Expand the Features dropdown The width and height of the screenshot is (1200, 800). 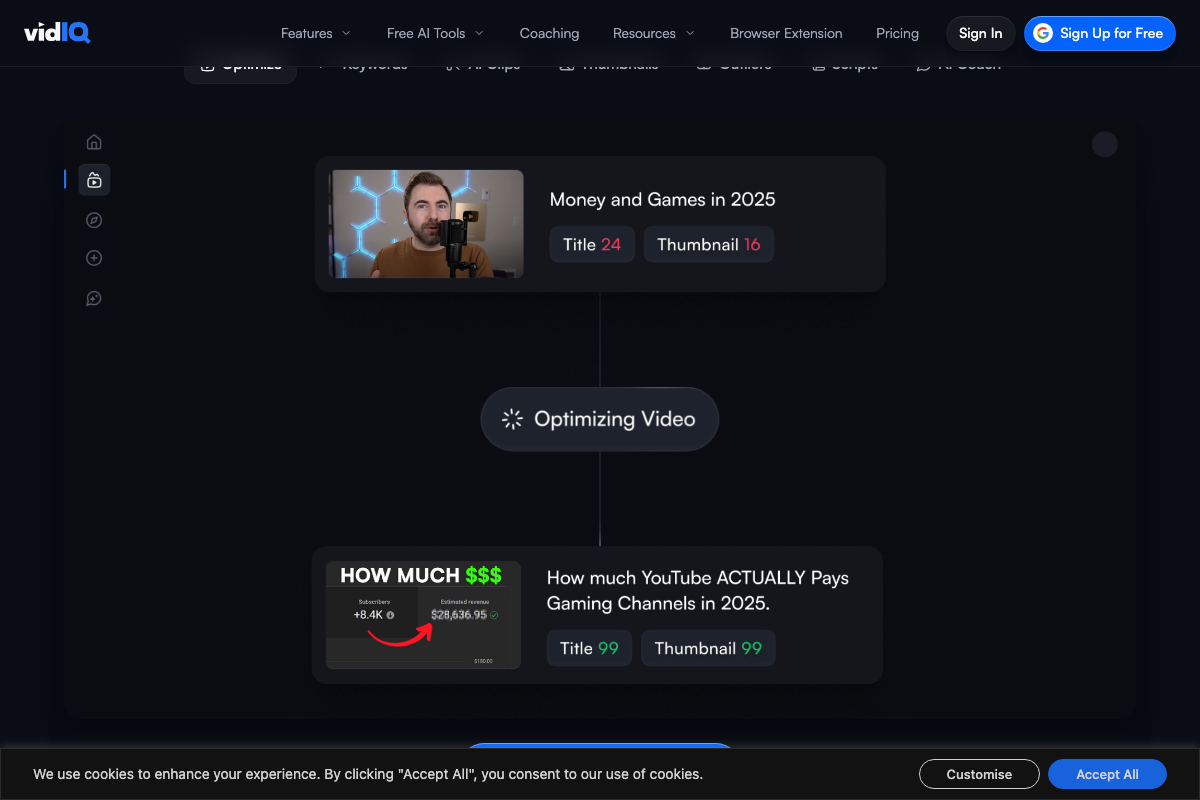pyautogui.click(x=315, y=33)
